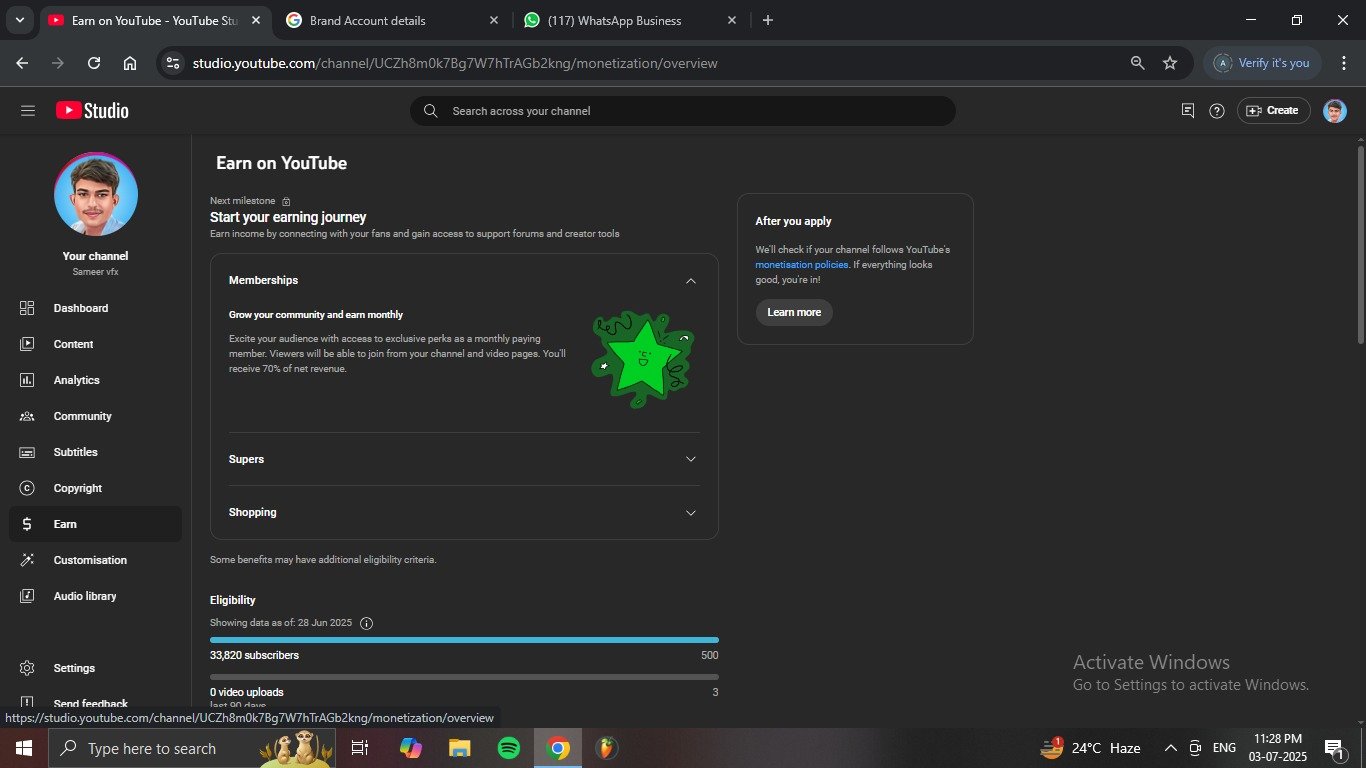Click the lock icon beside Next milestone
The height and width of the screenshot is (768, 1366).
[x=286, y=201]
